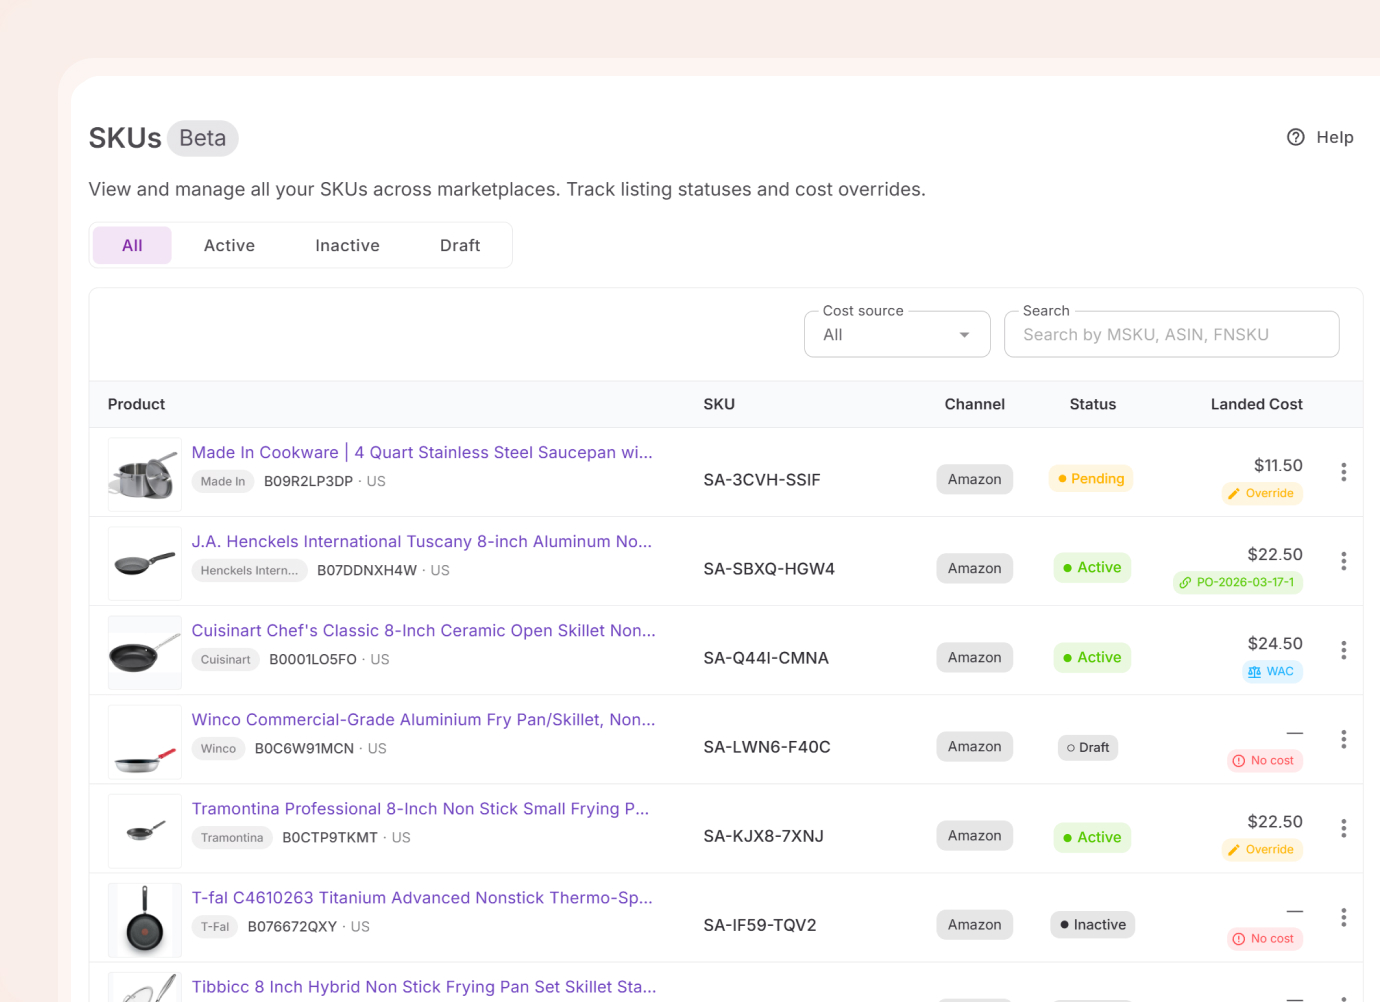Image resolution: width=1380 pixels, height=1002 pixels.
Task: Click the Cost source dropdown arrow
Action: (x=964, y=335)
